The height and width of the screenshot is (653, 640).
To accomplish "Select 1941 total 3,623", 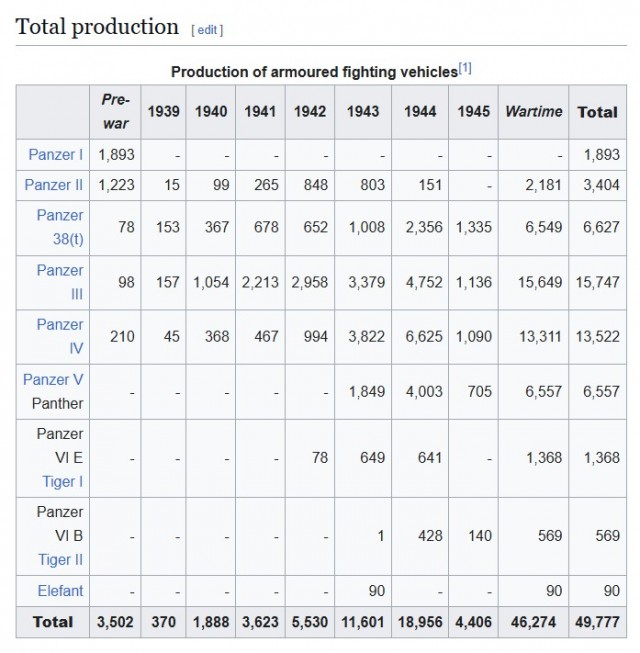I will point(260,622).
